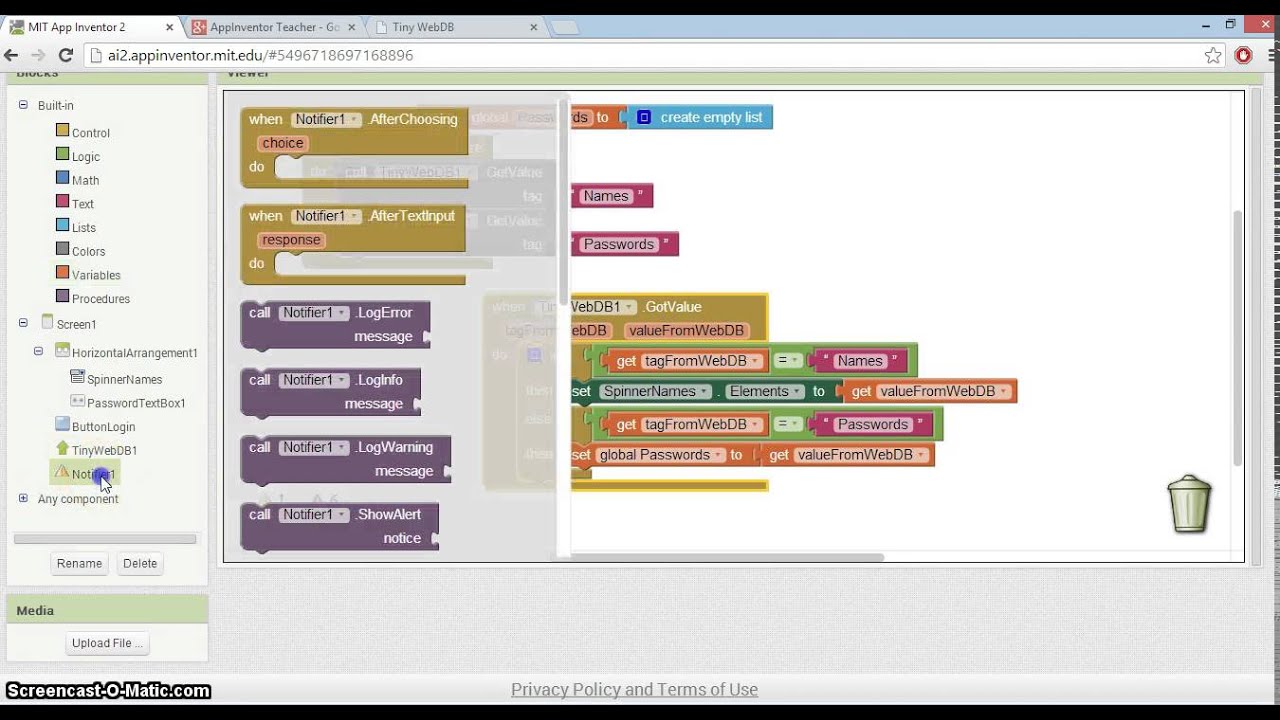The height and width of the screenshot is (720, 1280).
Task: Pick the Notifier1 LogInfo call block
Action: (x=330, y=392)
